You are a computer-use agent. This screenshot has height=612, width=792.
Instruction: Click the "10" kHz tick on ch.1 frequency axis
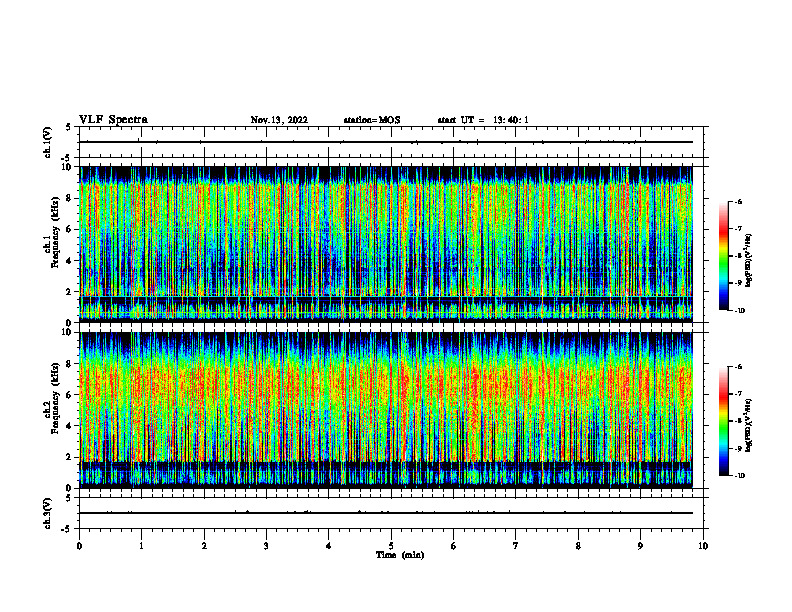tap(68, 167)
